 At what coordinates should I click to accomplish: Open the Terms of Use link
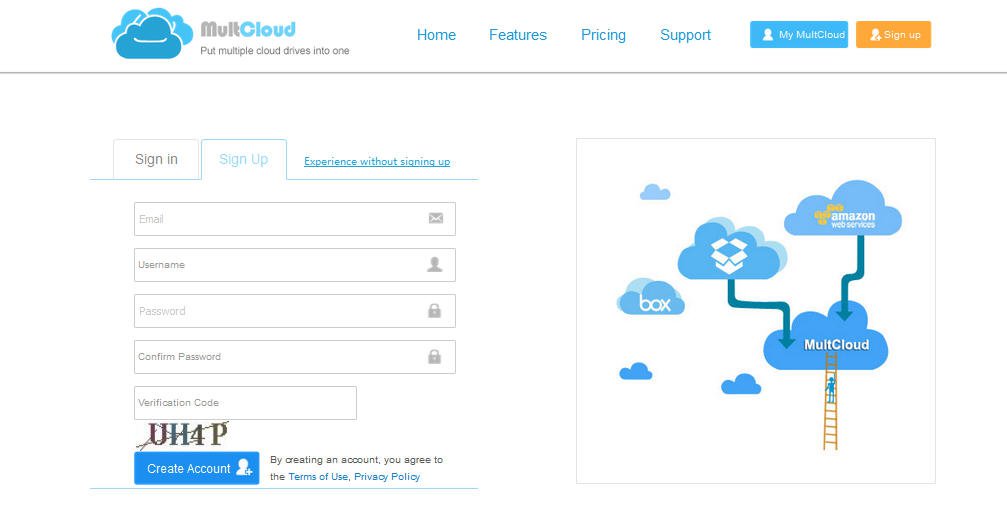tap(318, 477)
